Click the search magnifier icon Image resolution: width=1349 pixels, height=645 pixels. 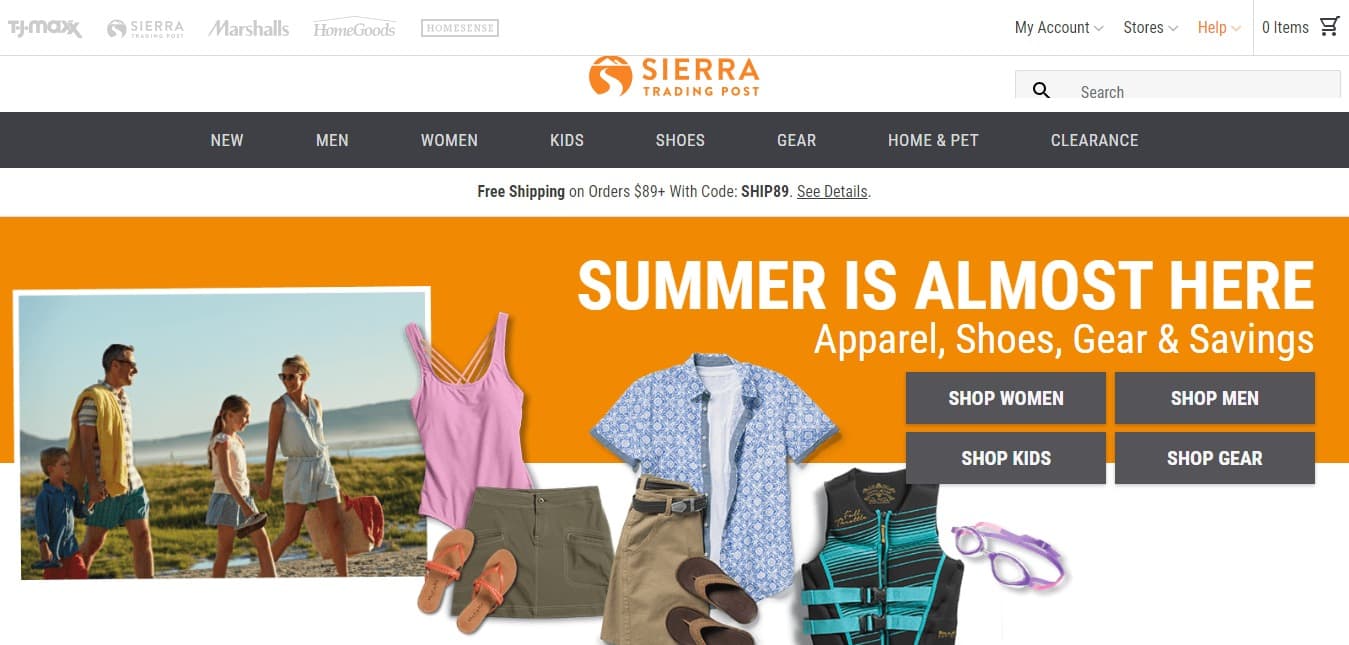[1041, 90]
